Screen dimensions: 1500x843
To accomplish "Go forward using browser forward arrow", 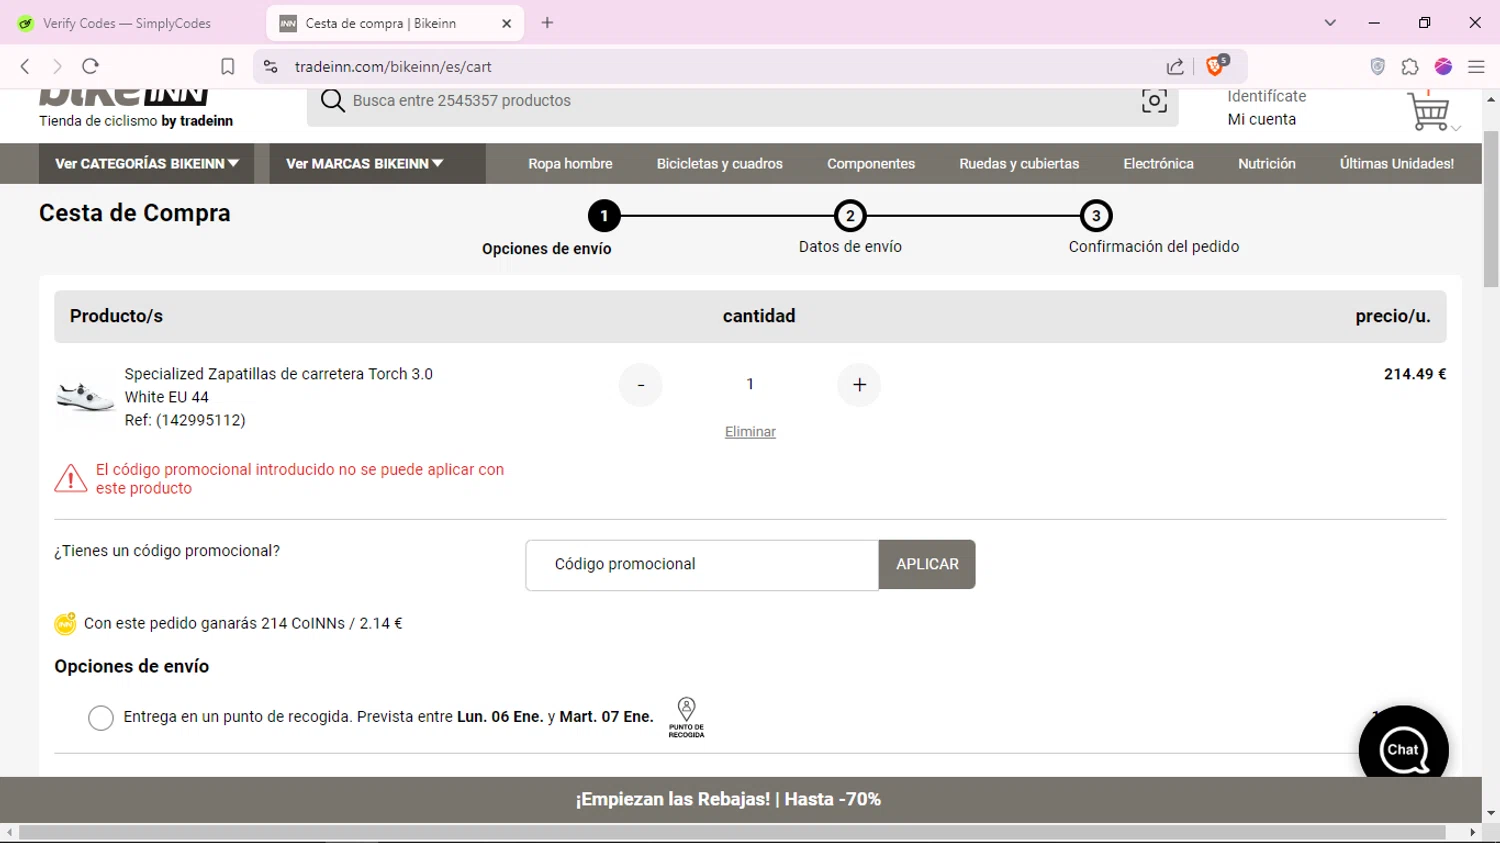I will coord(57,67).
